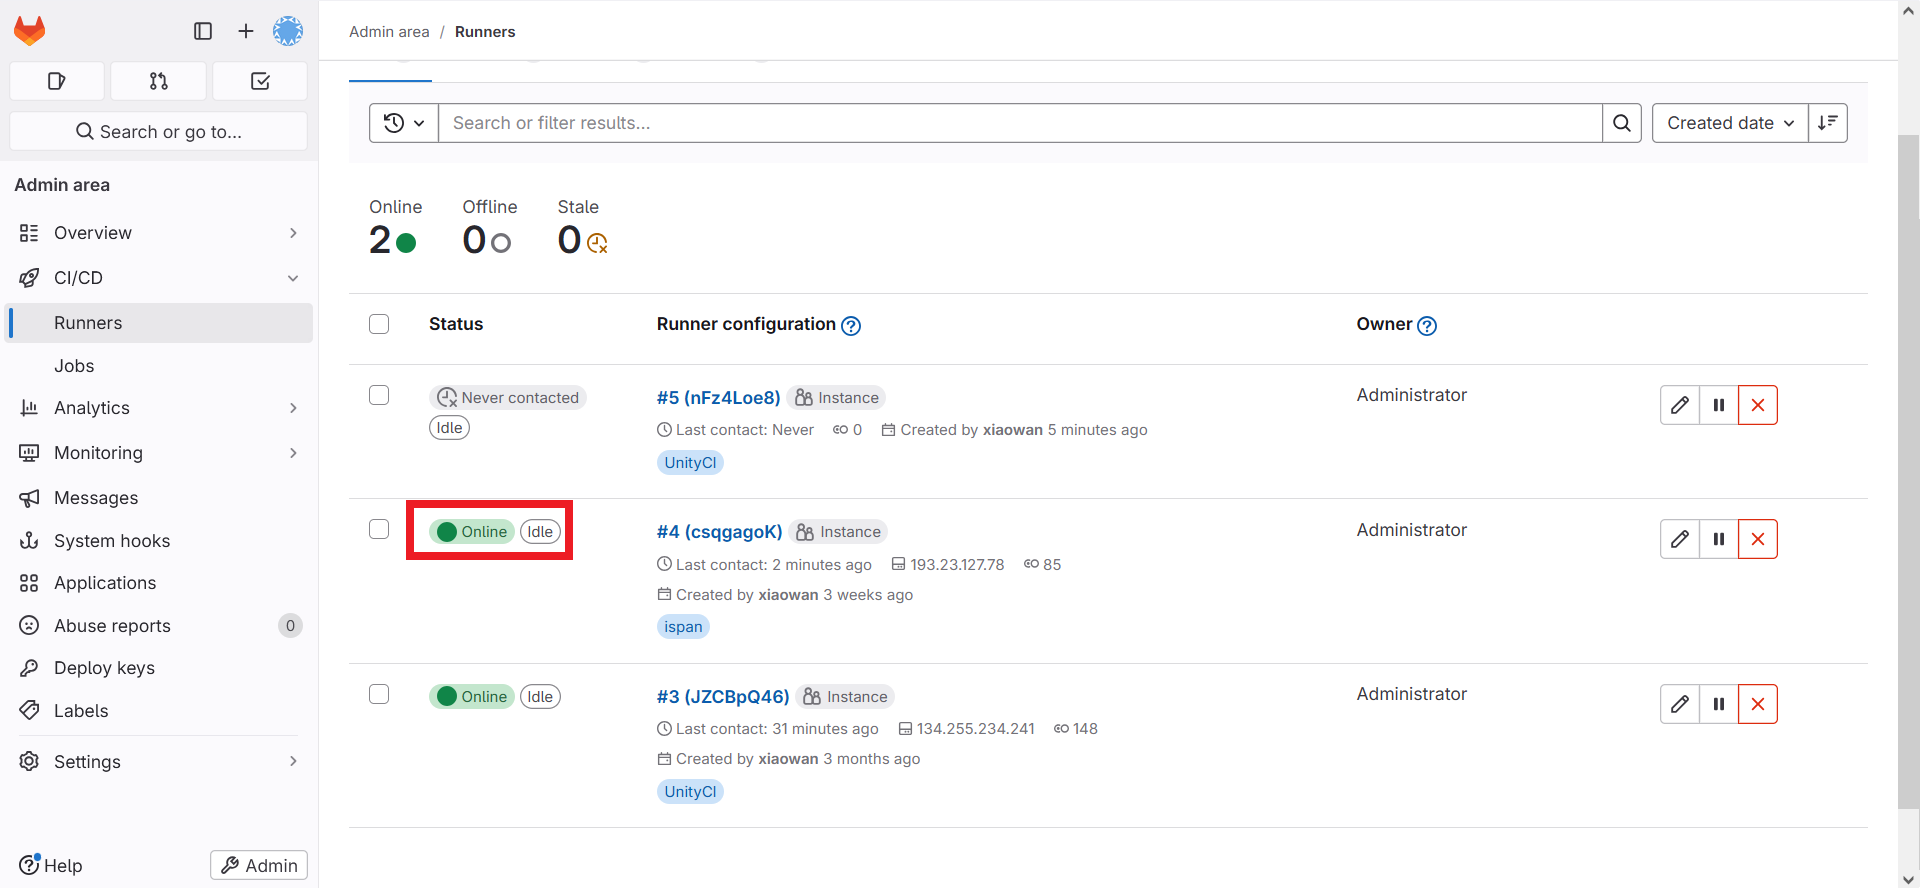
Task: Click the Search or go to button
Action: click(159, 131)
